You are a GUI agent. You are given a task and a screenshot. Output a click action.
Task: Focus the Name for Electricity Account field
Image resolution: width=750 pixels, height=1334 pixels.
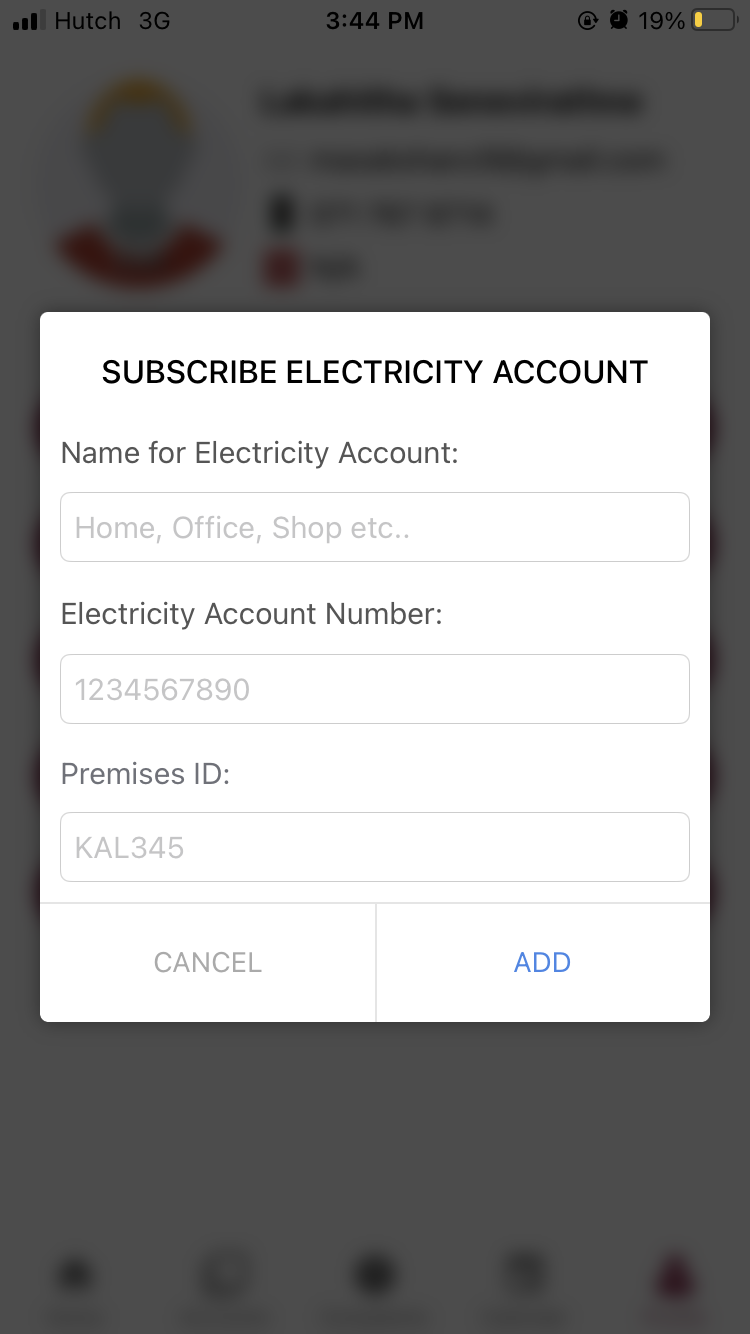click(x=375, y=527)
